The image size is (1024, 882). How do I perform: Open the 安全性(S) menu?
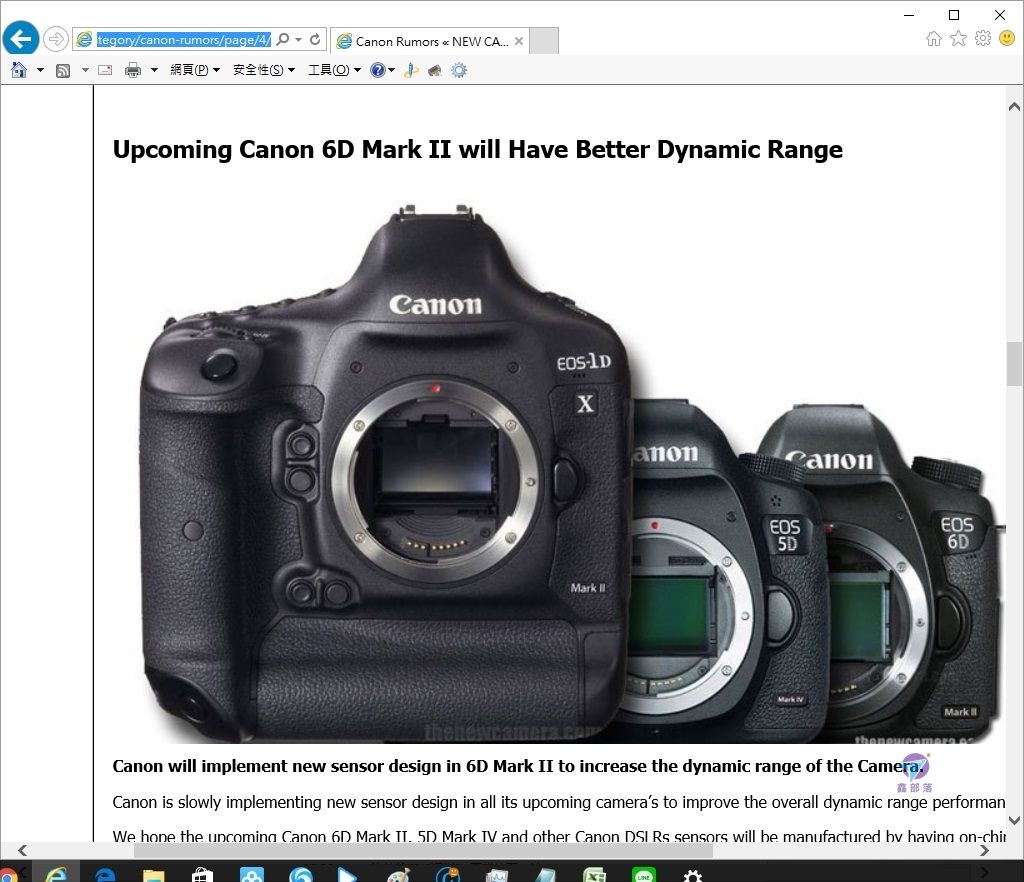click(x=264, y=70)
